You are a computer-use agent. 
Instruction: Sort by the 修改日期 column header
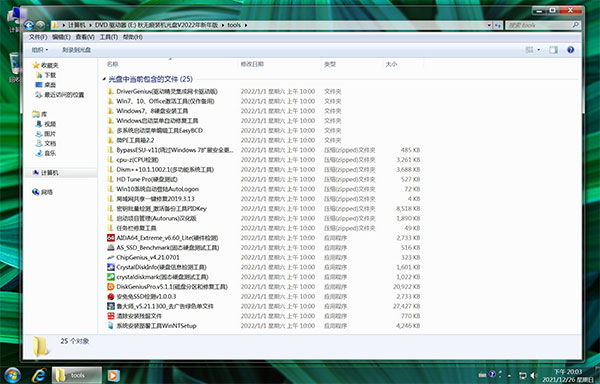[252, 64]
